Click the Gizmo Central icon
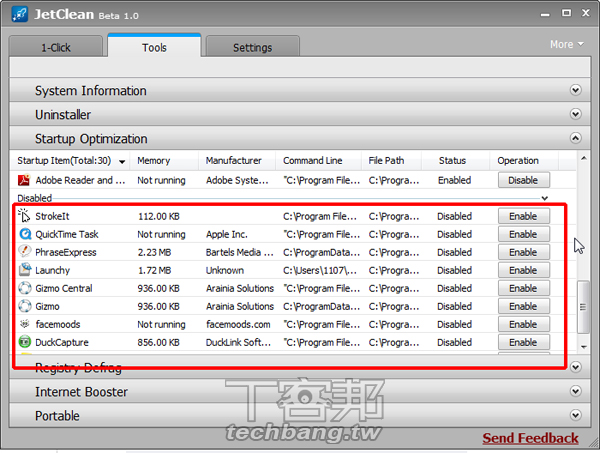The image size is (600, 453). point(25,288)
